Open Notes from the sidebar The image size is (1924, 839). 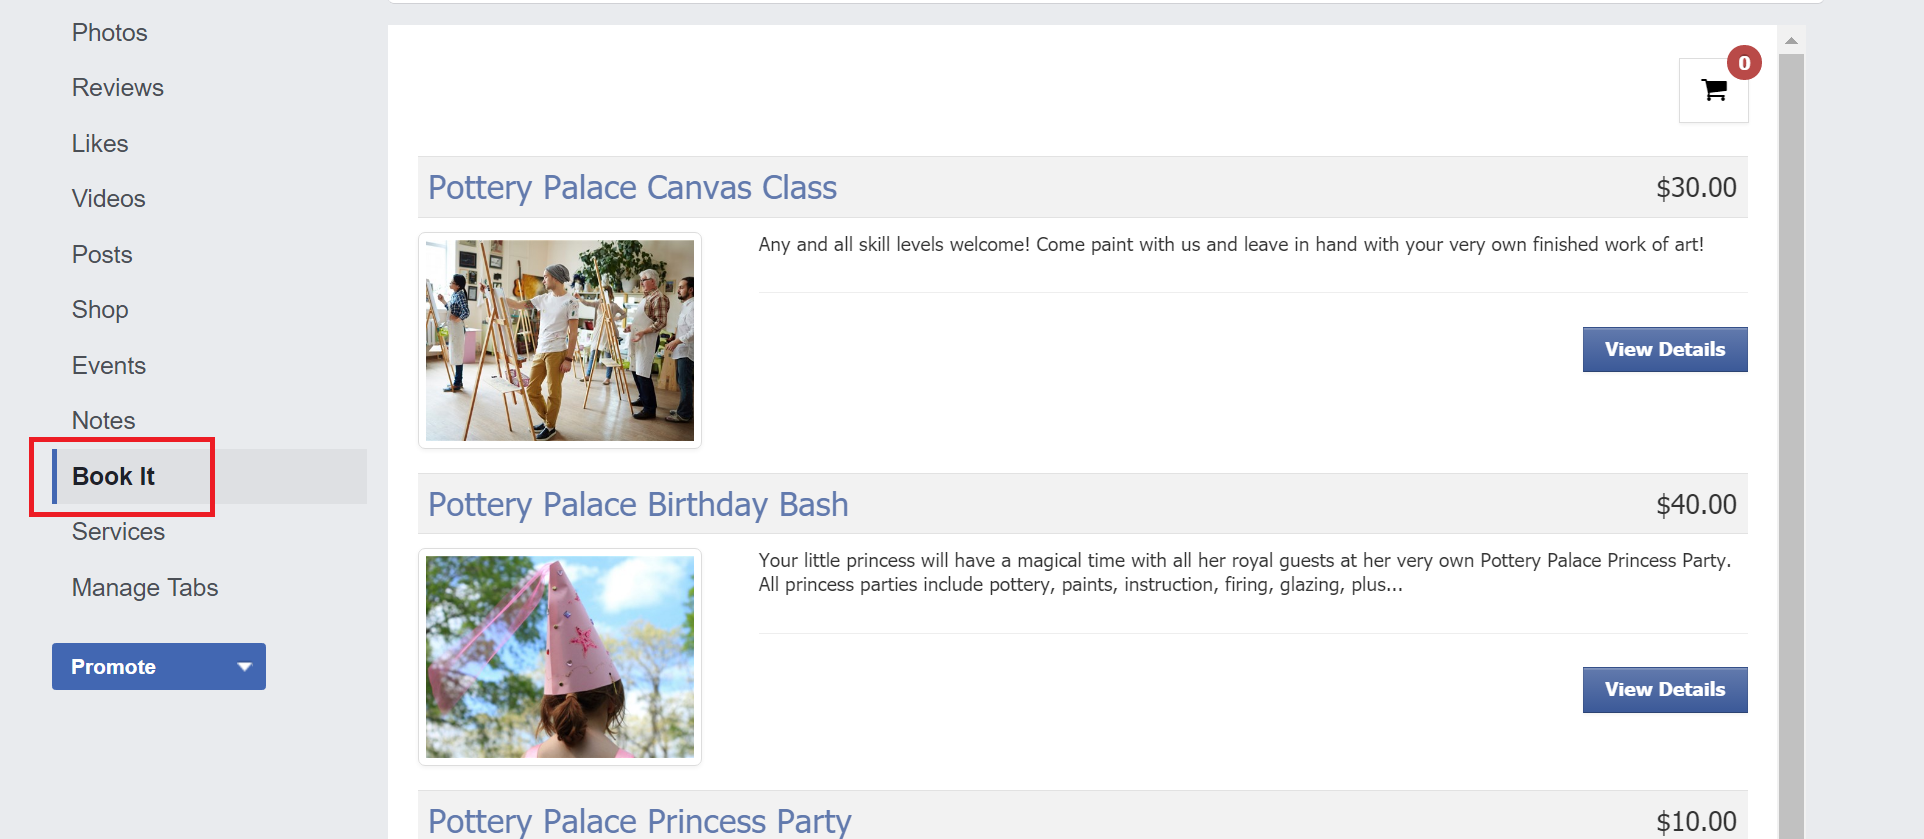(x=103, y=421)
